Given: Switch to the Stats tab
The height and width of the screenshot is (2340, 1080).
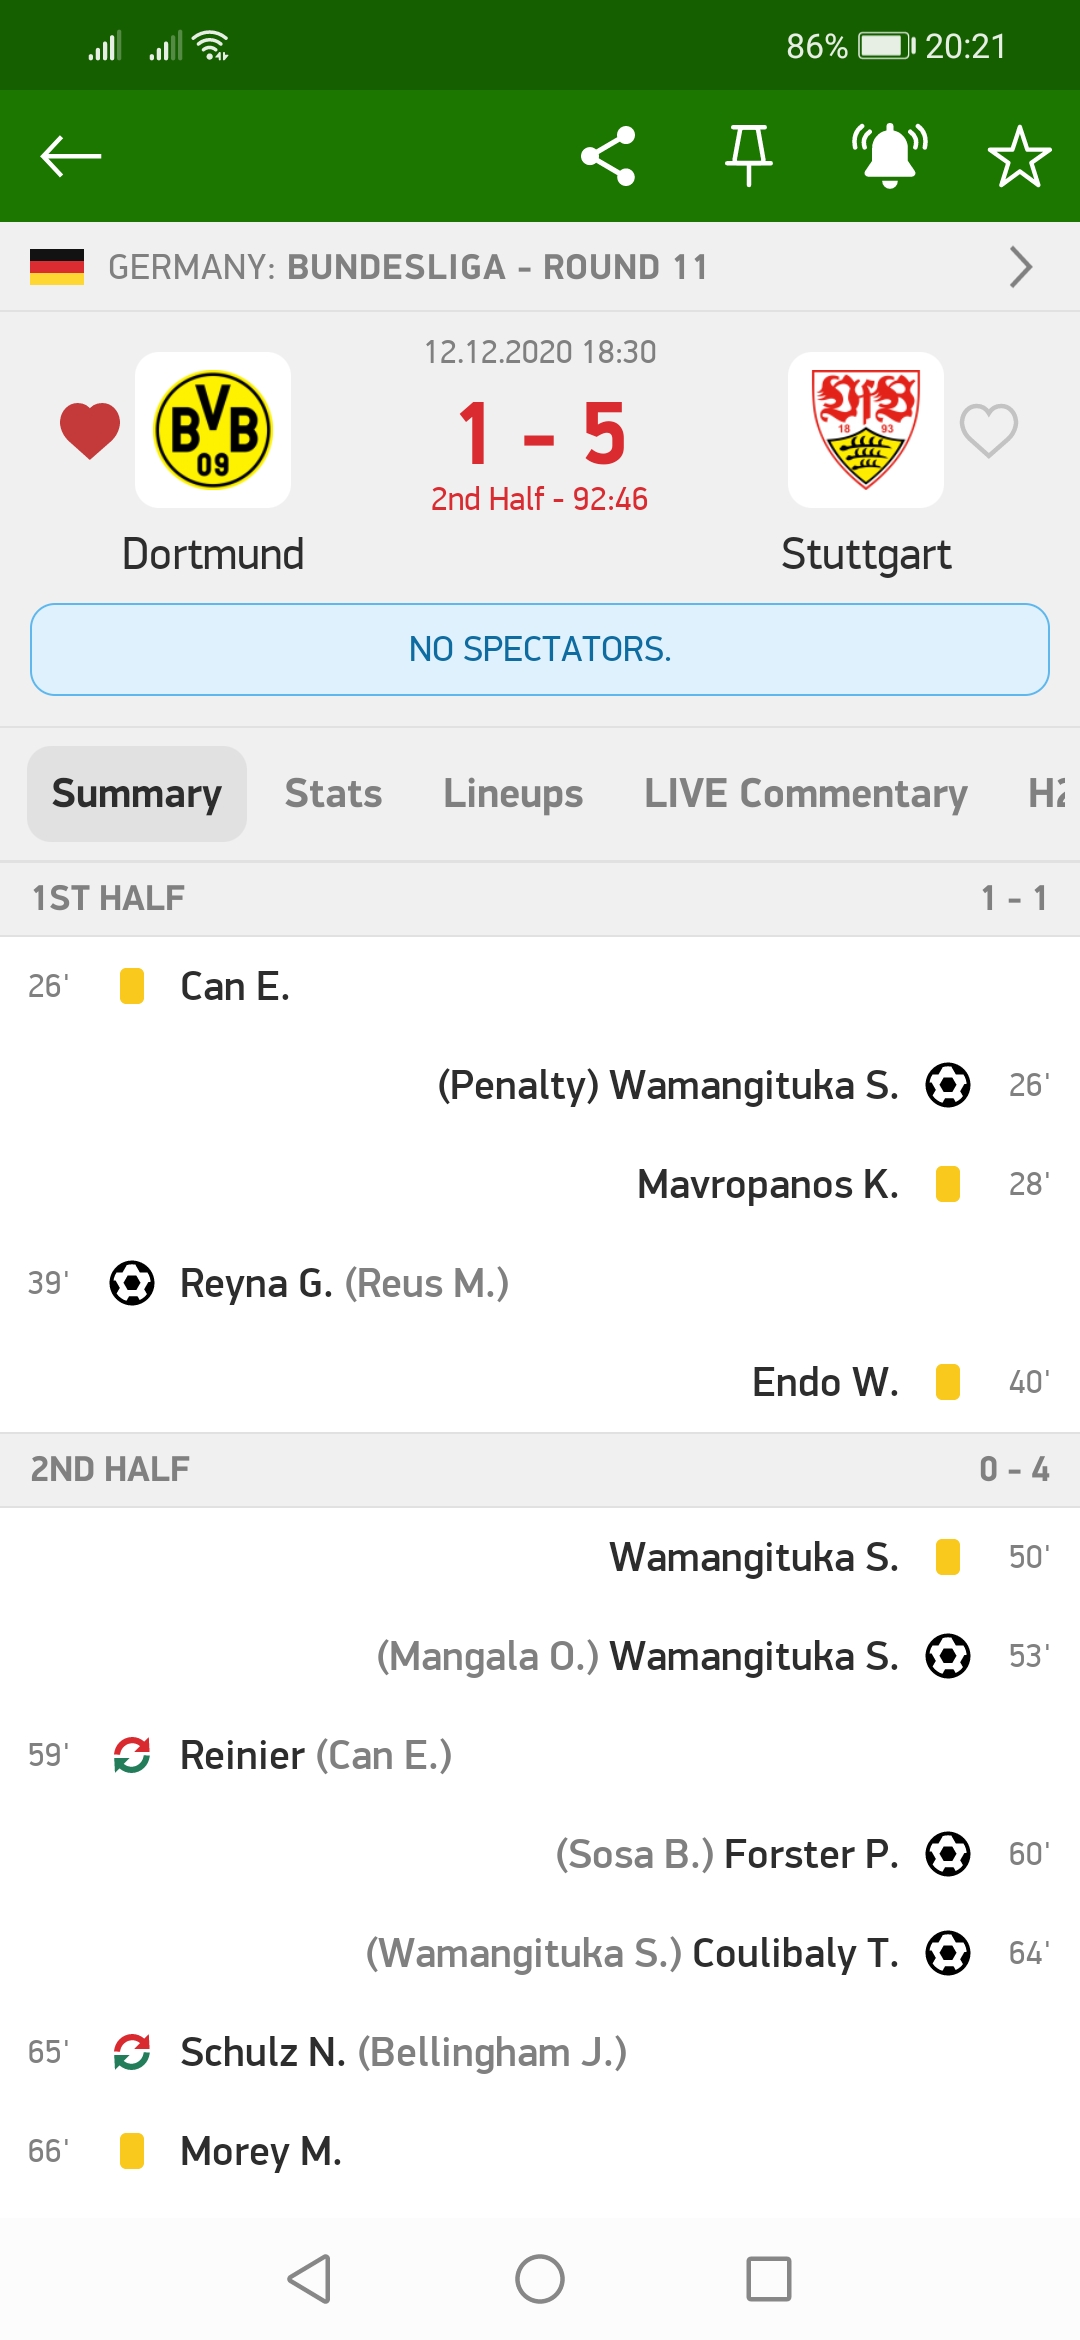Looking at the screenshot, I should pos(333,793).
